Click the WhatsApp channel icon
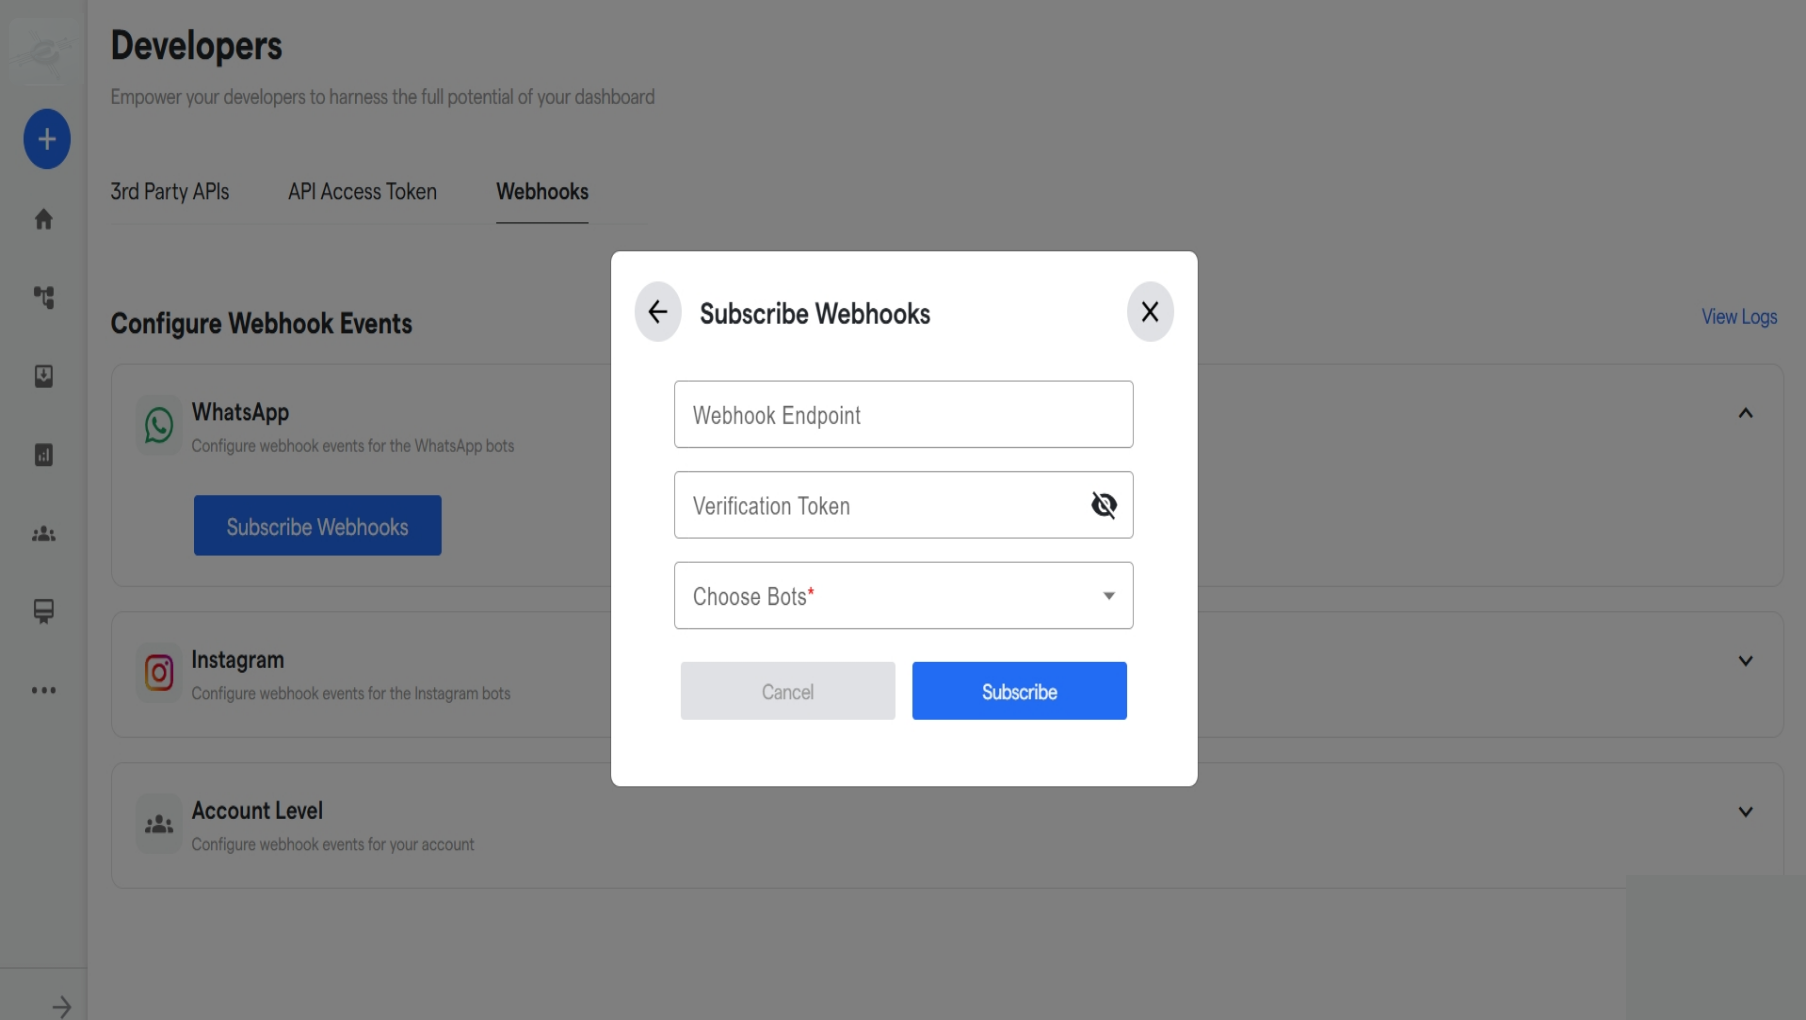Screen dimensions: 1806x1020 tap(158, 424)
